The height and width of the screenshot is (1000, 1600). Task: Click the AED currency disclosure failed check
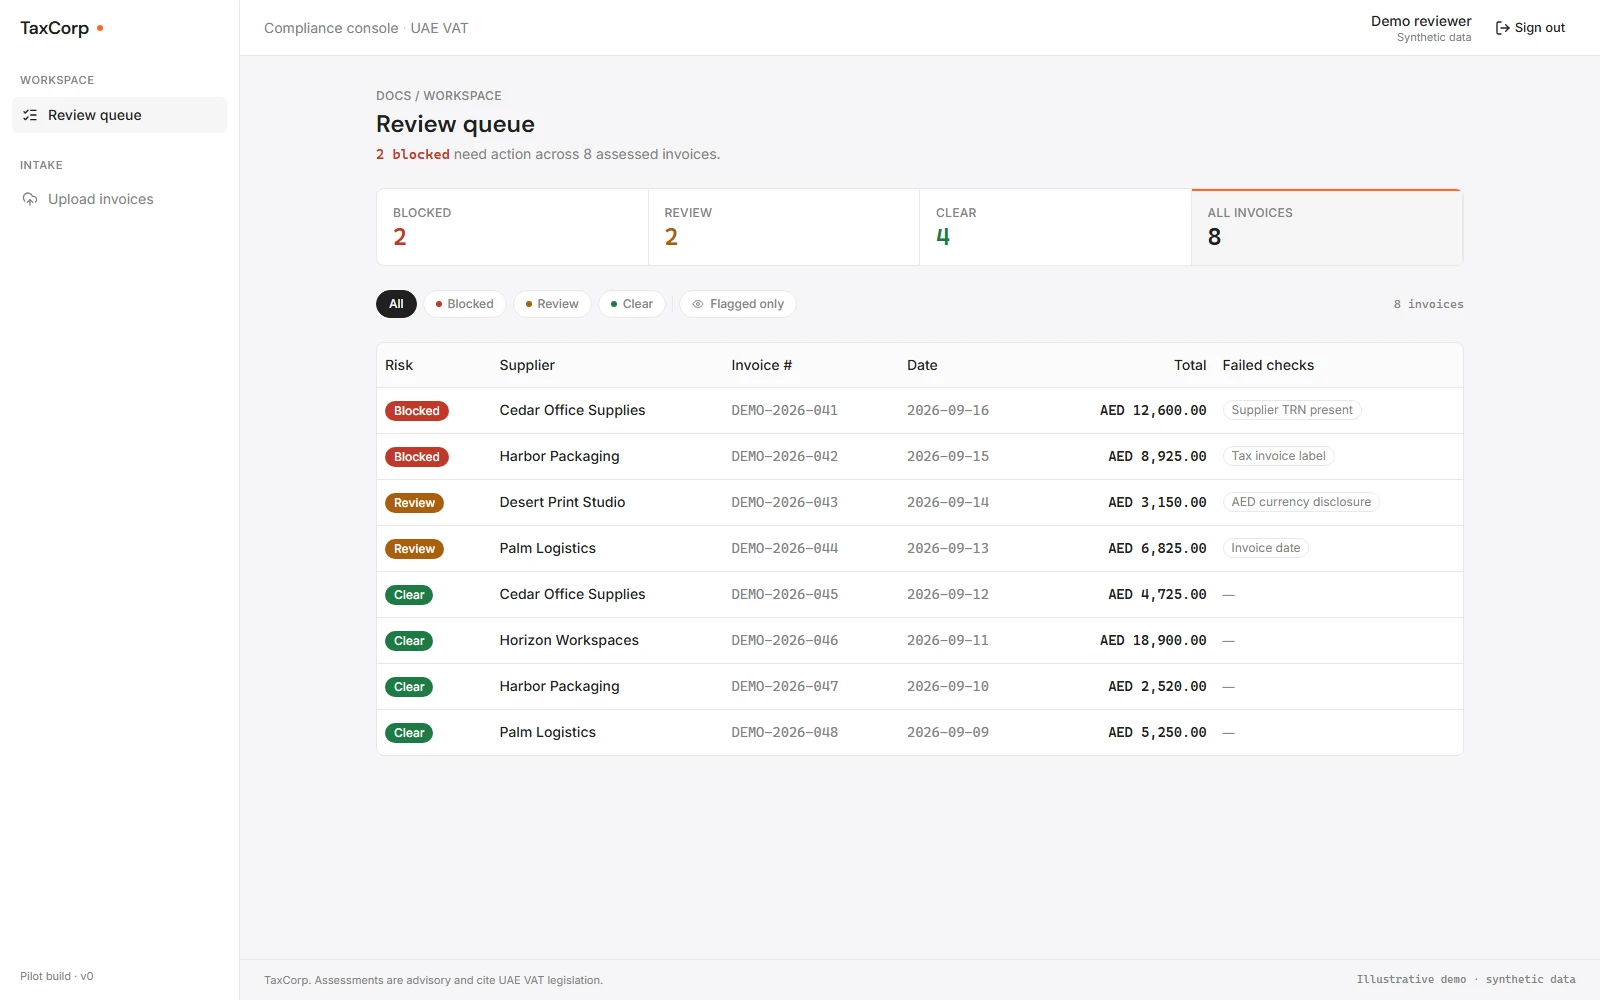[x=1301, y=502]
